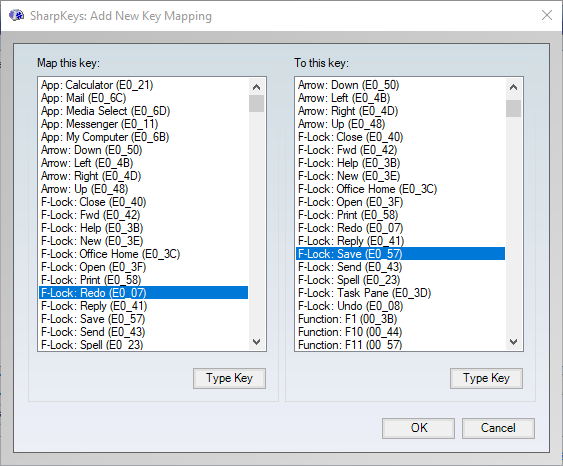563x466 pixels.
Task: Click the SharpKeys app icon in title bar
Action: click(16, 16)
